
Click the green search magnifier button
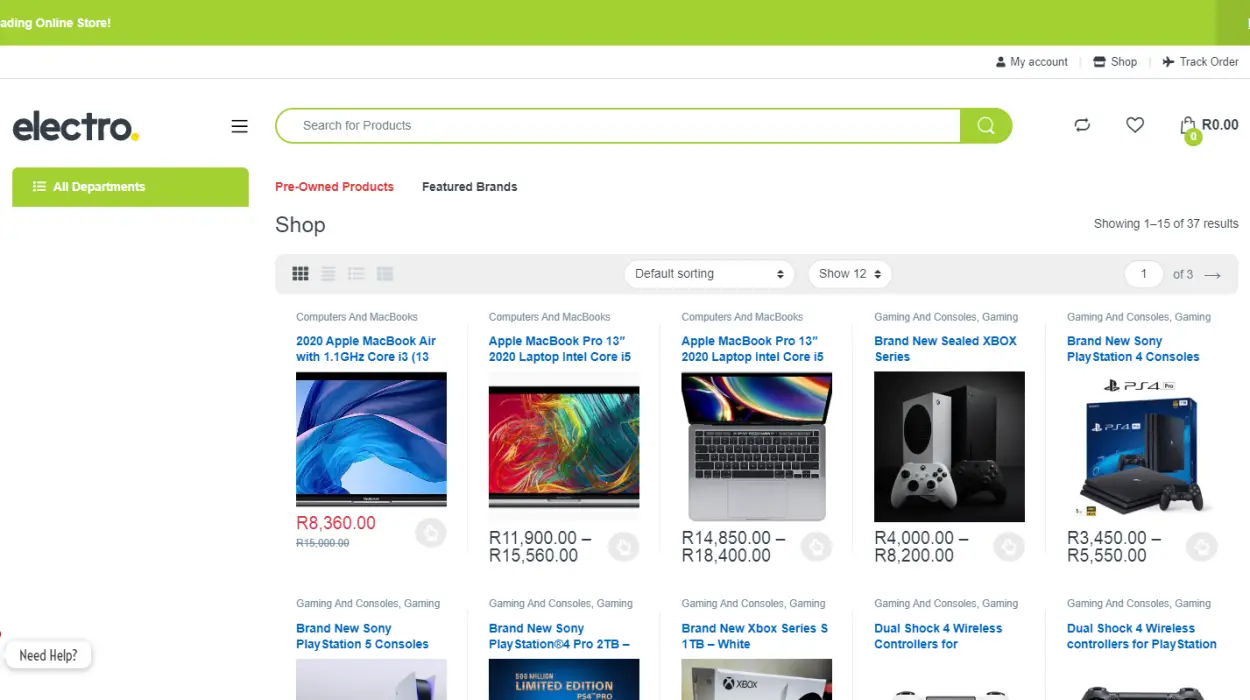986,126
